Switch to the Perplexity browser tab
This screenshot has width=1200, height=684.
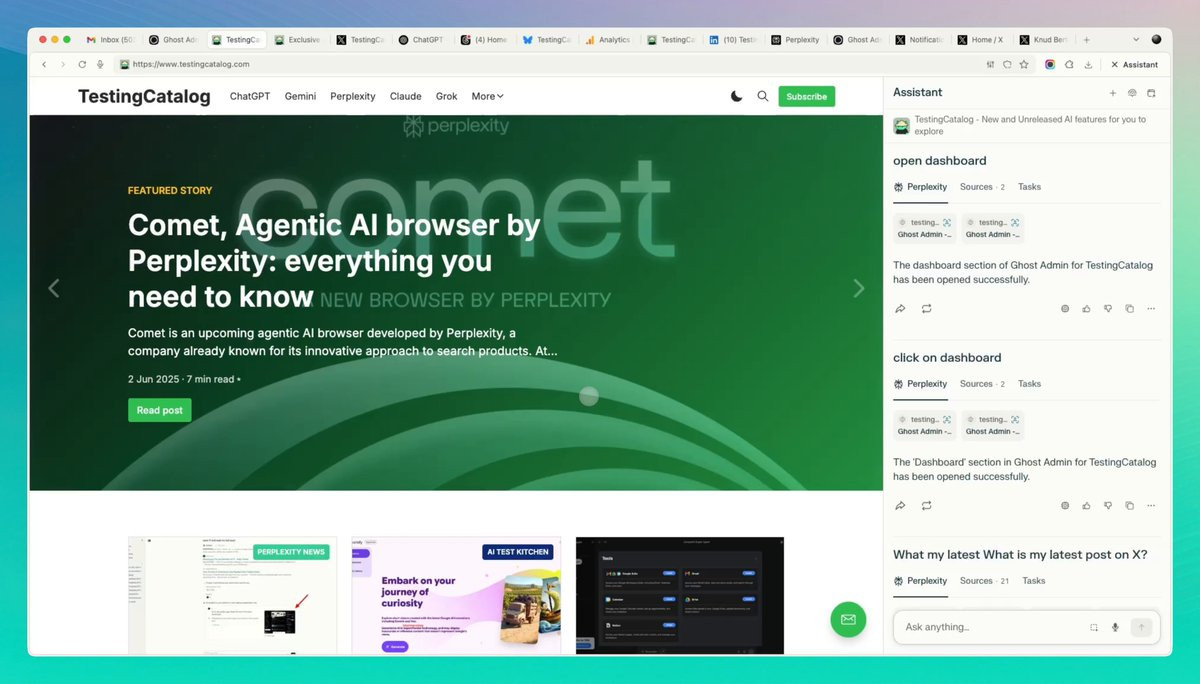click(x=796, y=40)
